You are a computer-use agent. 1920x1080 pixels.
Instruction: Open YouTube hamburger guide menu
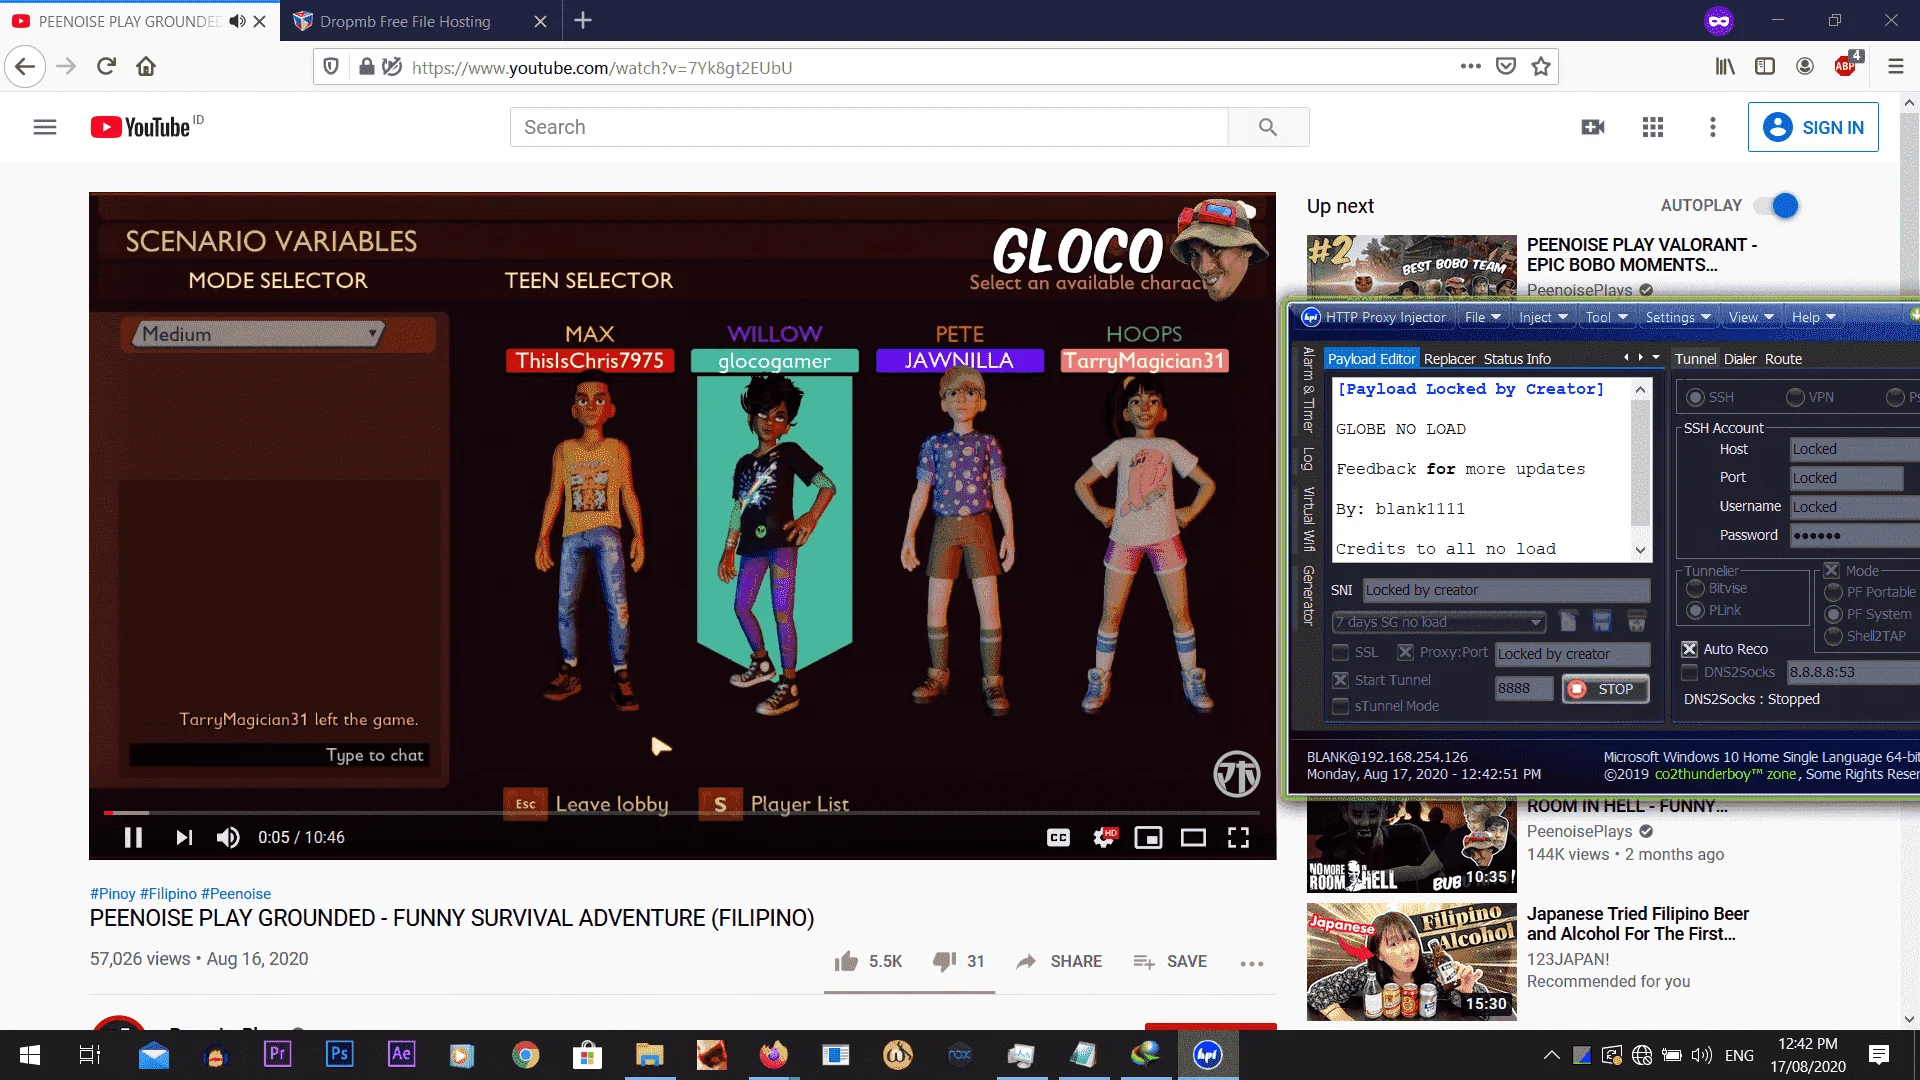(x=45, y=127)
